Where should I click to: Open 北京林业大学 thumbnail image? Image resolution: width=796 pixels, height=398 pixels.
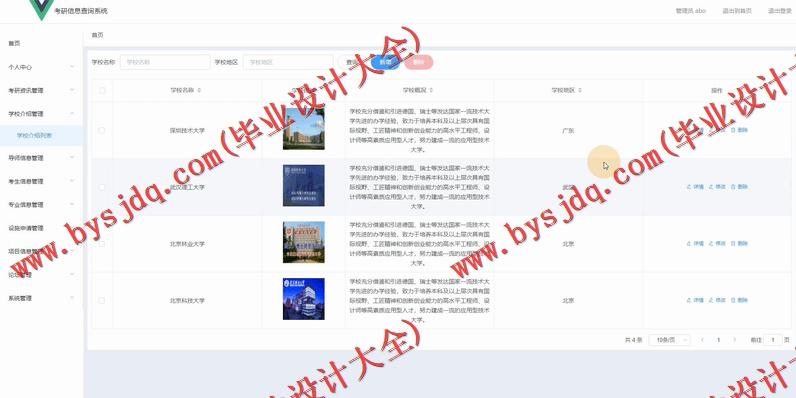pyautogui.click(x=304, y=242)
